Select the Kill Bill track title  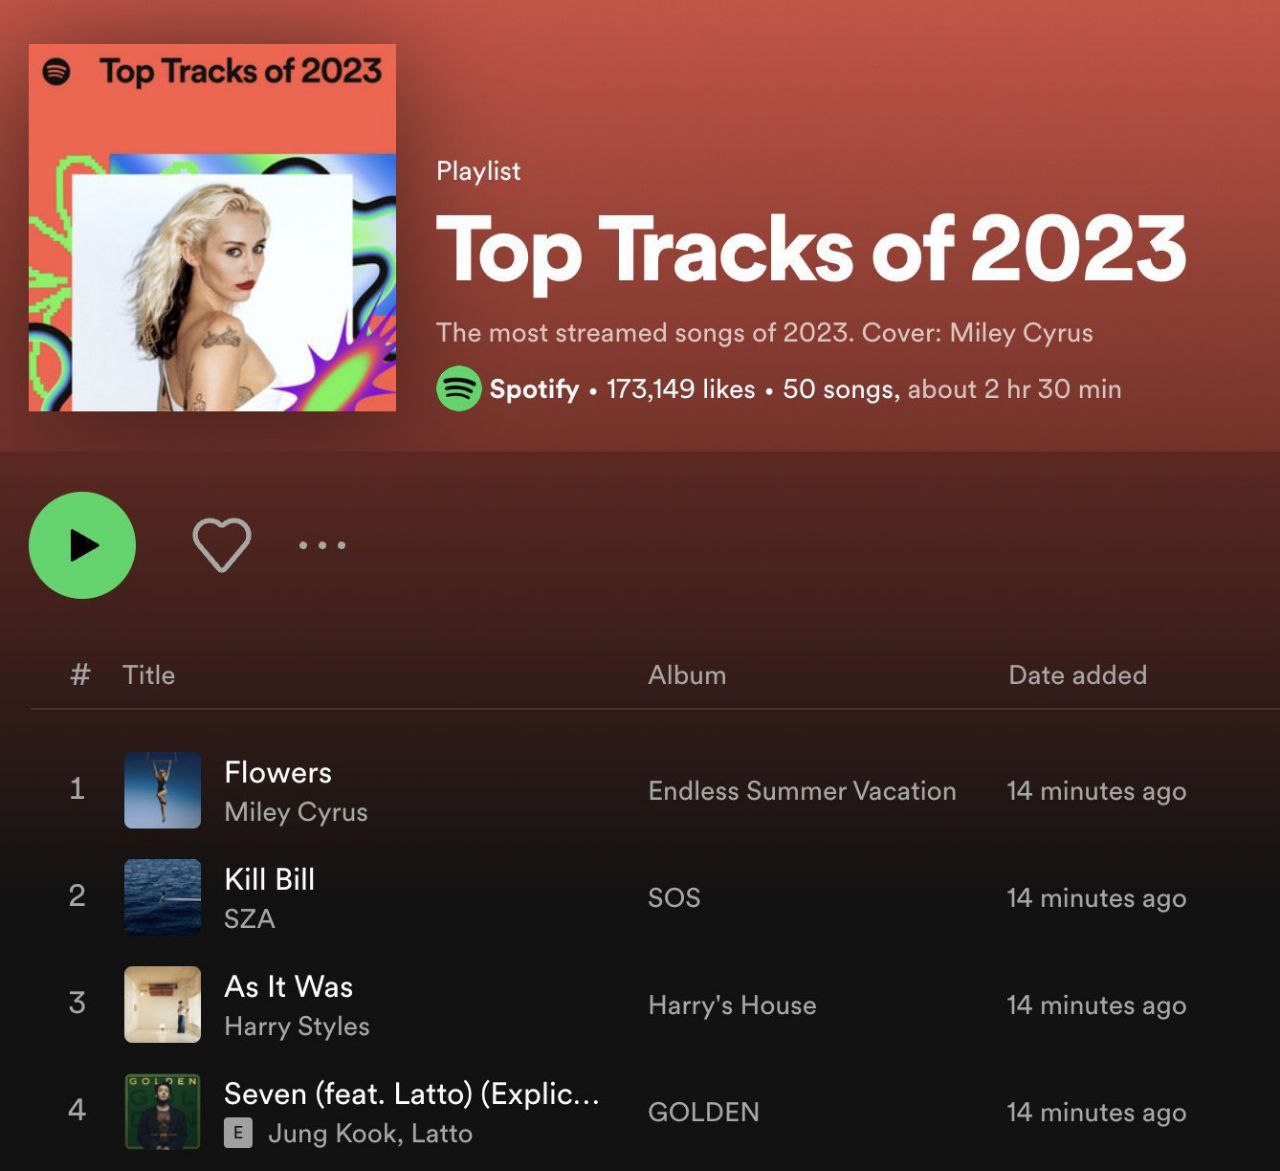[269, 879]
